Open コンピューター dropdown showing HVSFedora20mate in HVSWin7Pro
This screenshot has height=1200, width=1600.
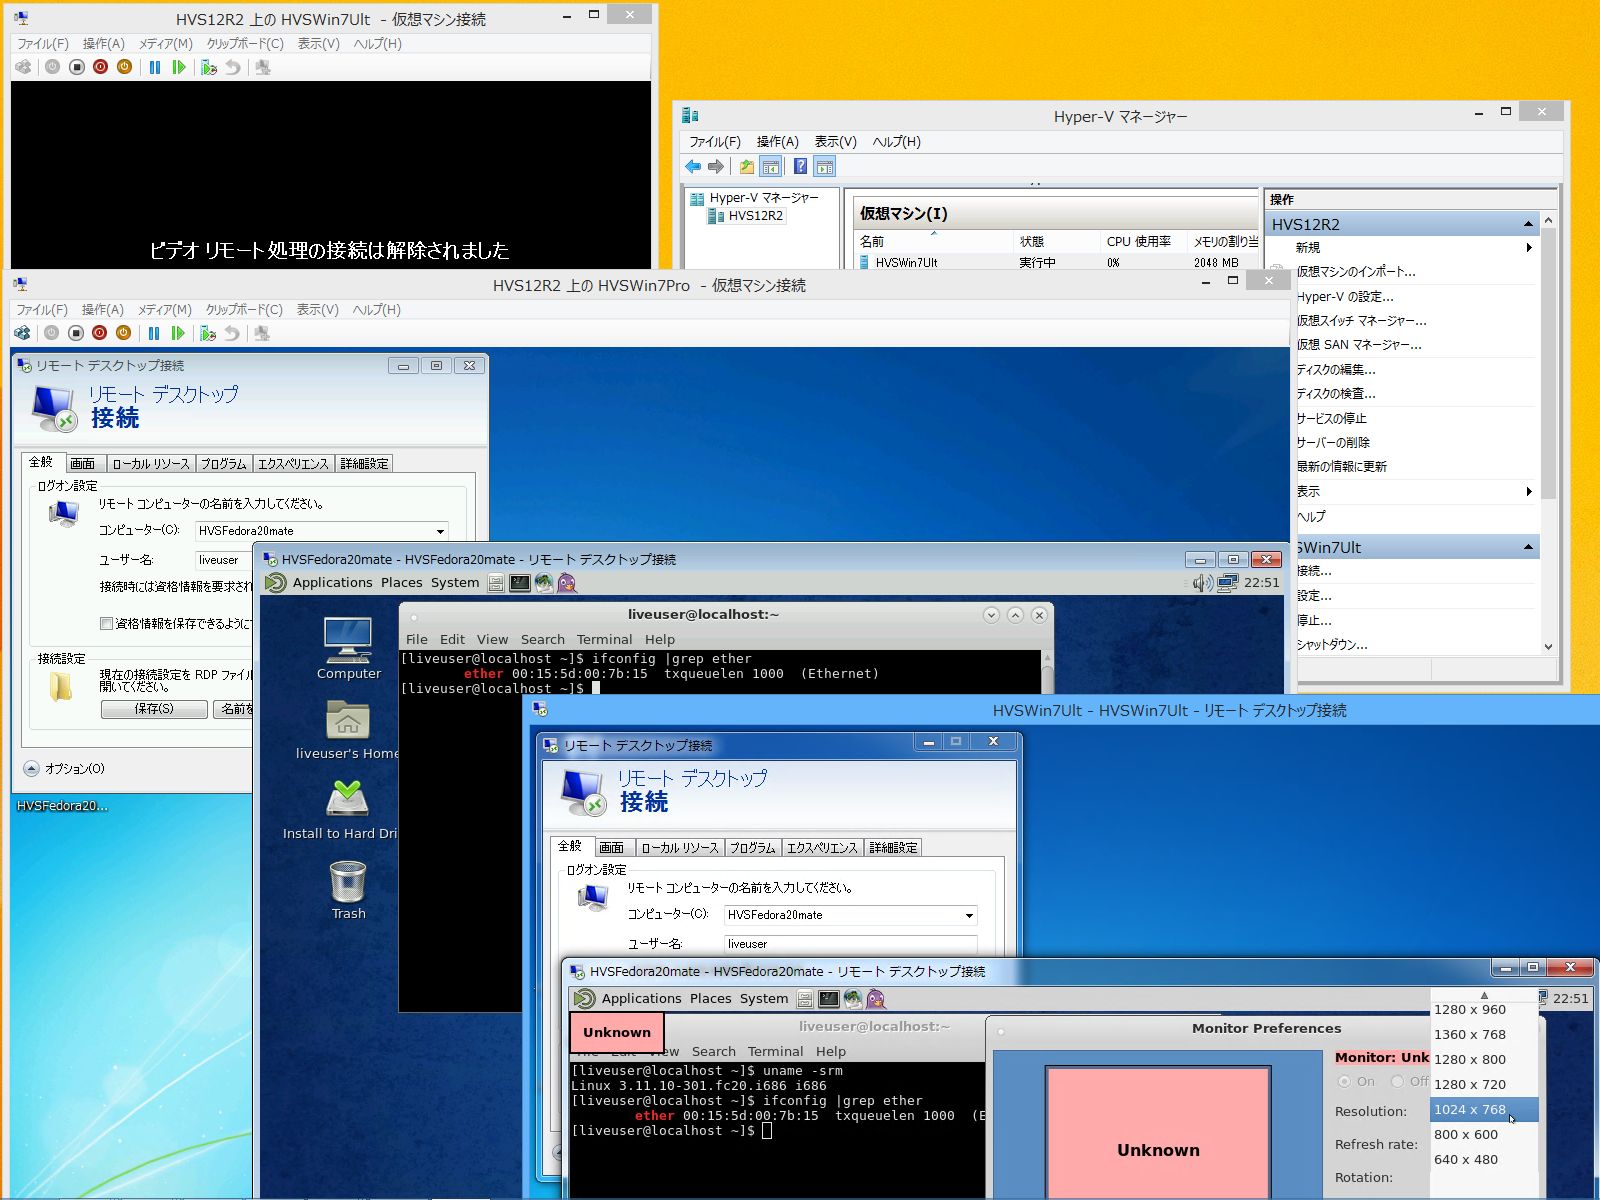pos(440,531)
